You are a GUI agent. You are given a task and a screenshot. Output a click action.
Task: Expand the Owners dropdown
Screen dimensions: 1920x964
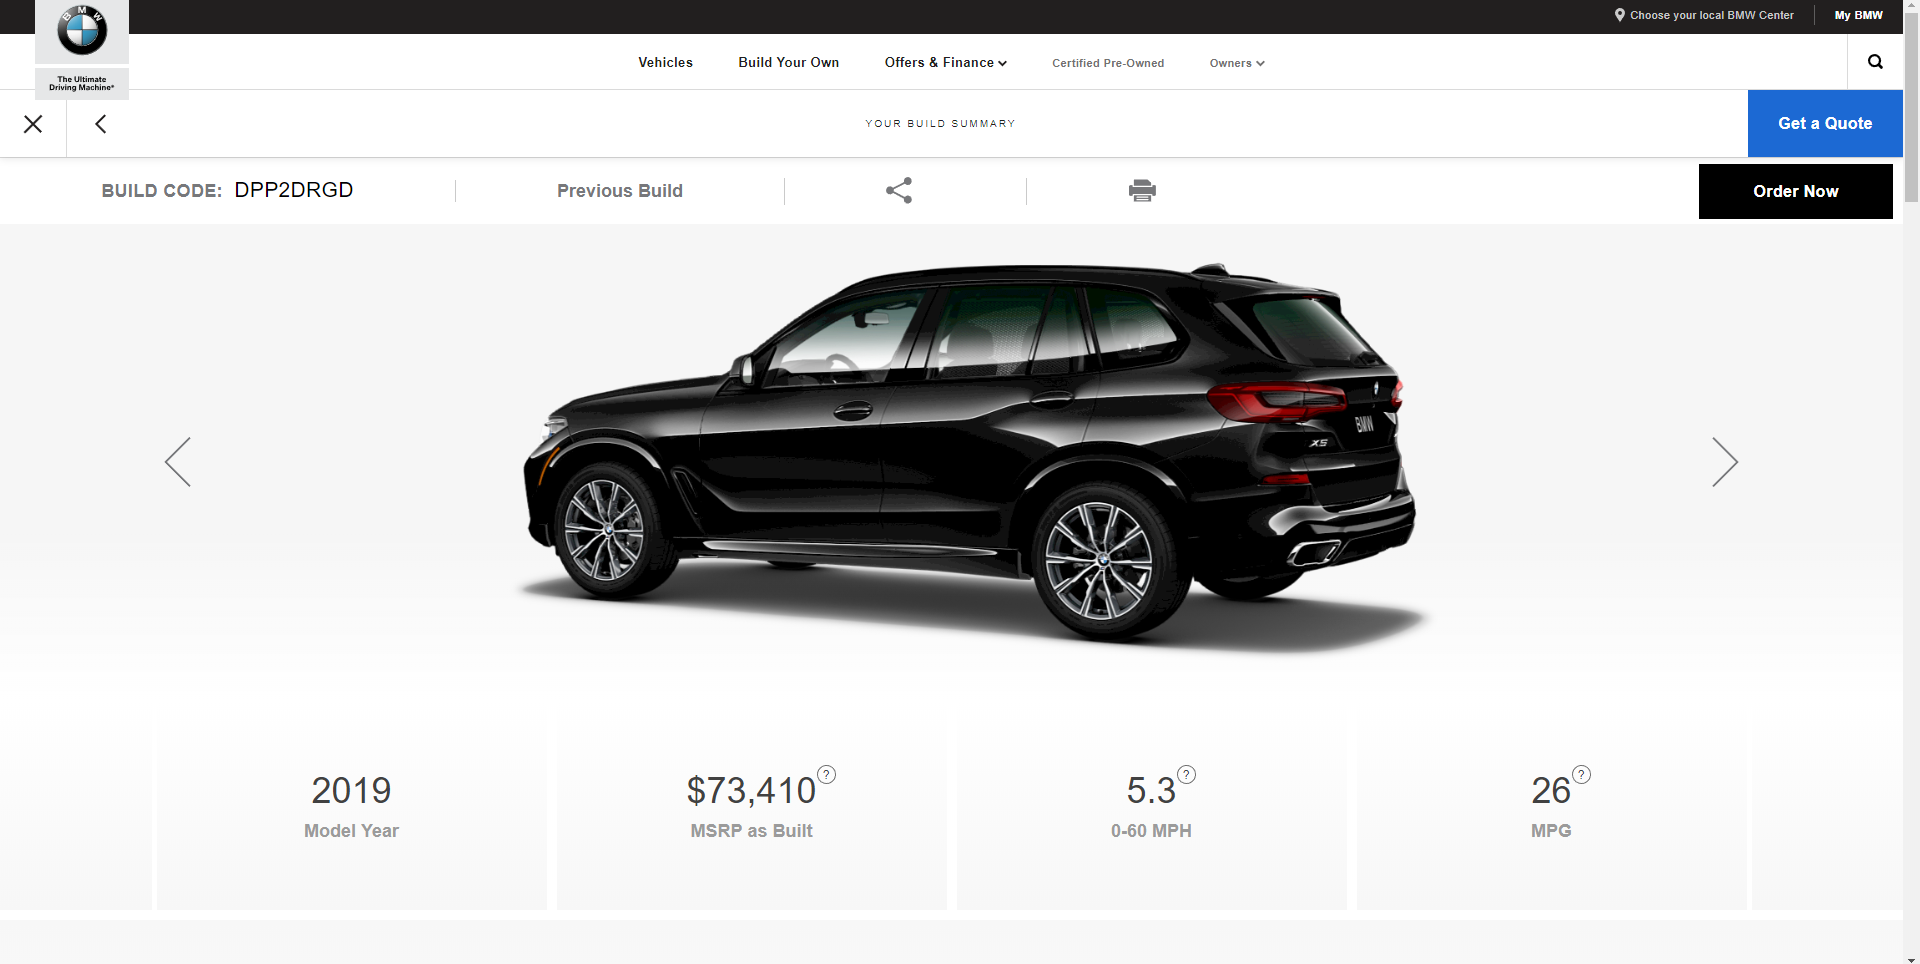click(x=1237, y=63)
